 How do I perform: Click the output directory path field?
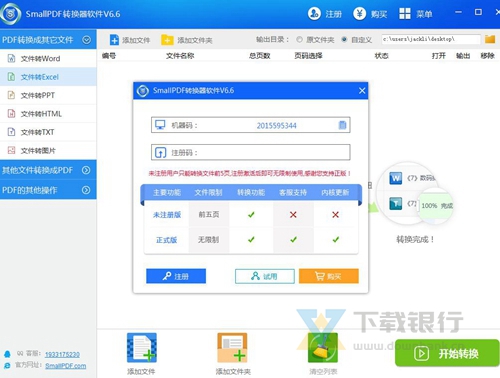(x=431, y=39)
